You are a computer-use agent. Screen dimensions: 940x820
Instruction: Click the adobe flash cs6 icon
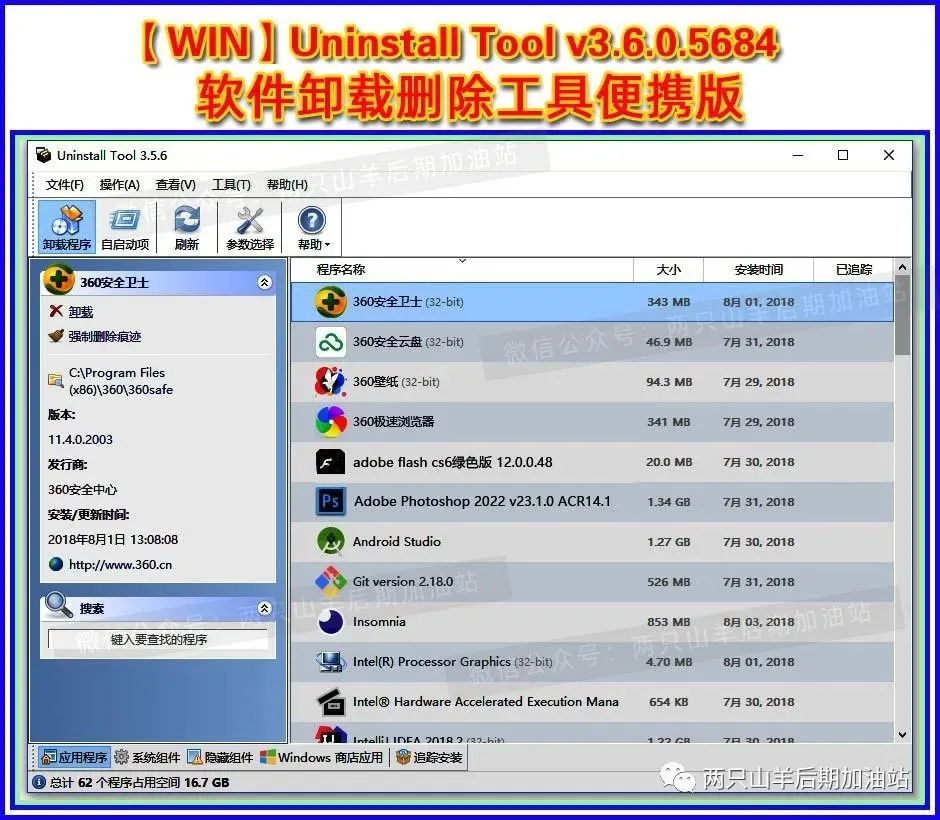[330, 462]
